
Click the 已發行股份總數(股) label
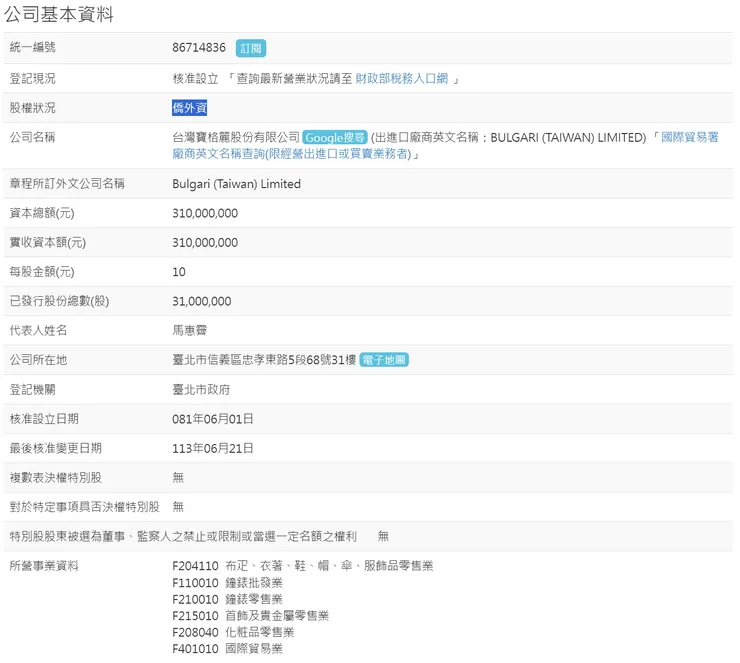[59, 301]
